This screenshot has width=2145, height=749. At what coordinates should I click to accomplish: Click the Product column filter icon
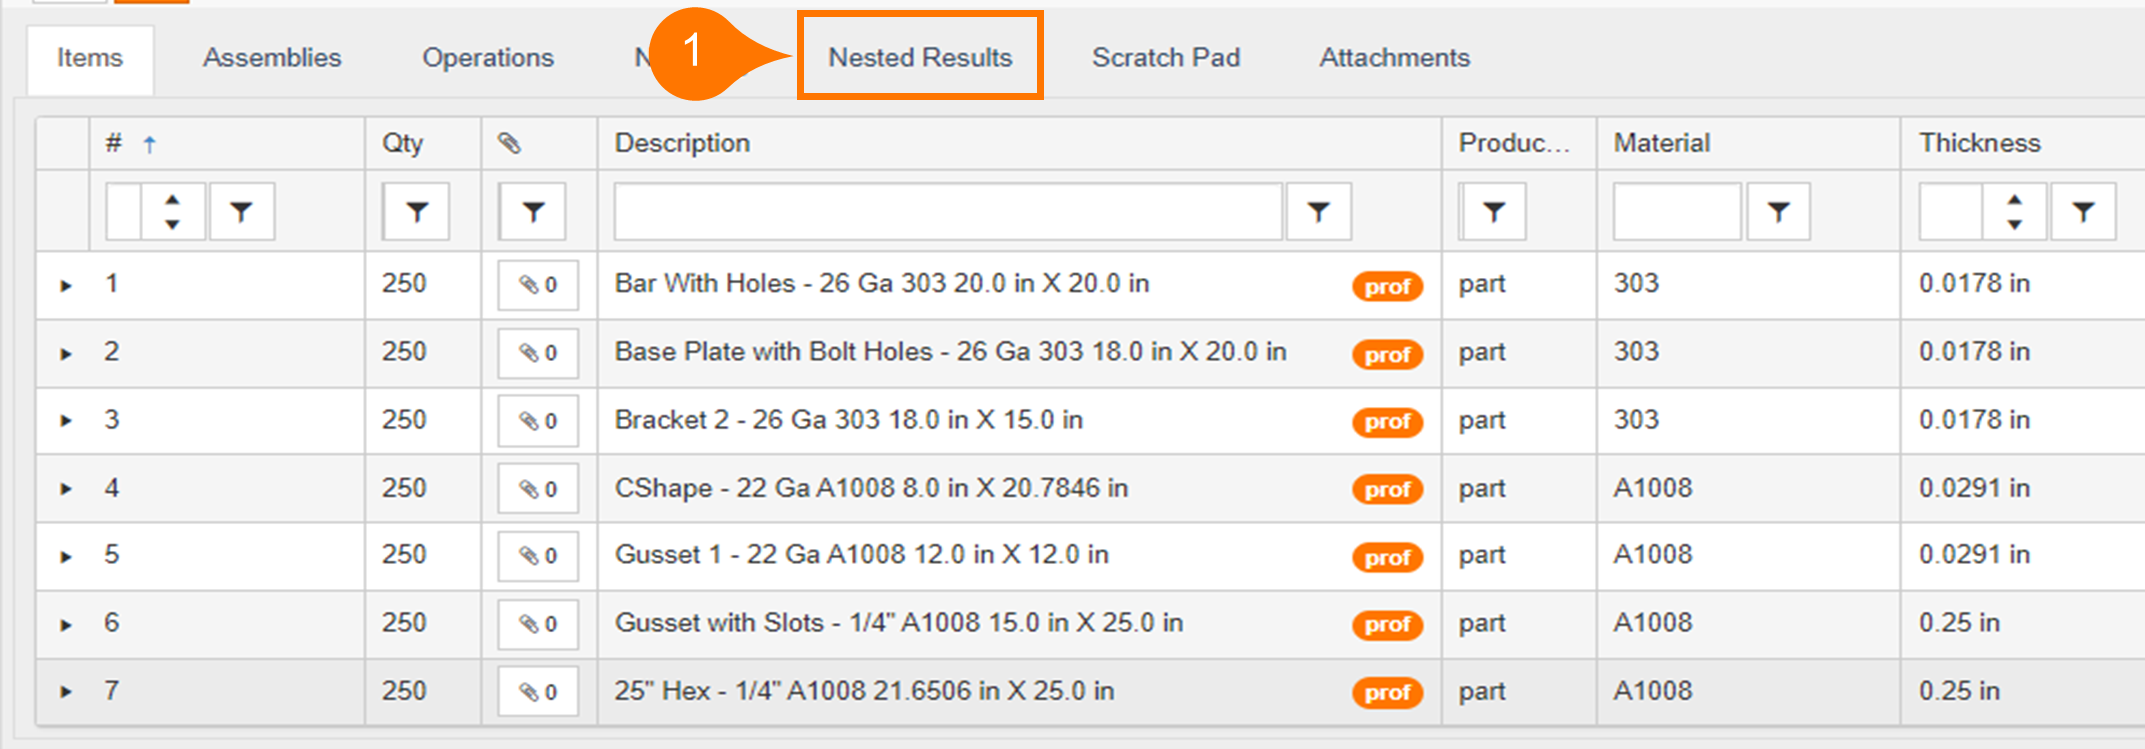(x=1493, y=212)
